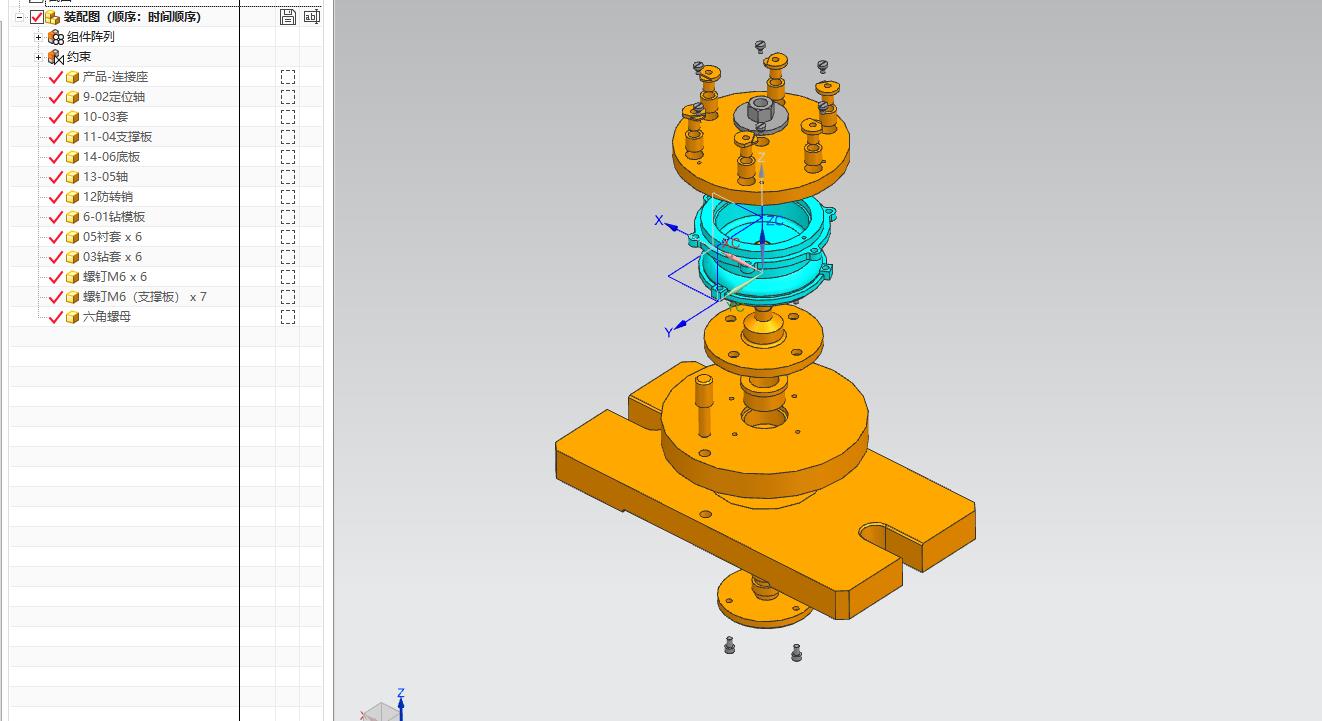Select the 12防转销 component name
Screen dimensions: 1322x721
tap(108, 197)
